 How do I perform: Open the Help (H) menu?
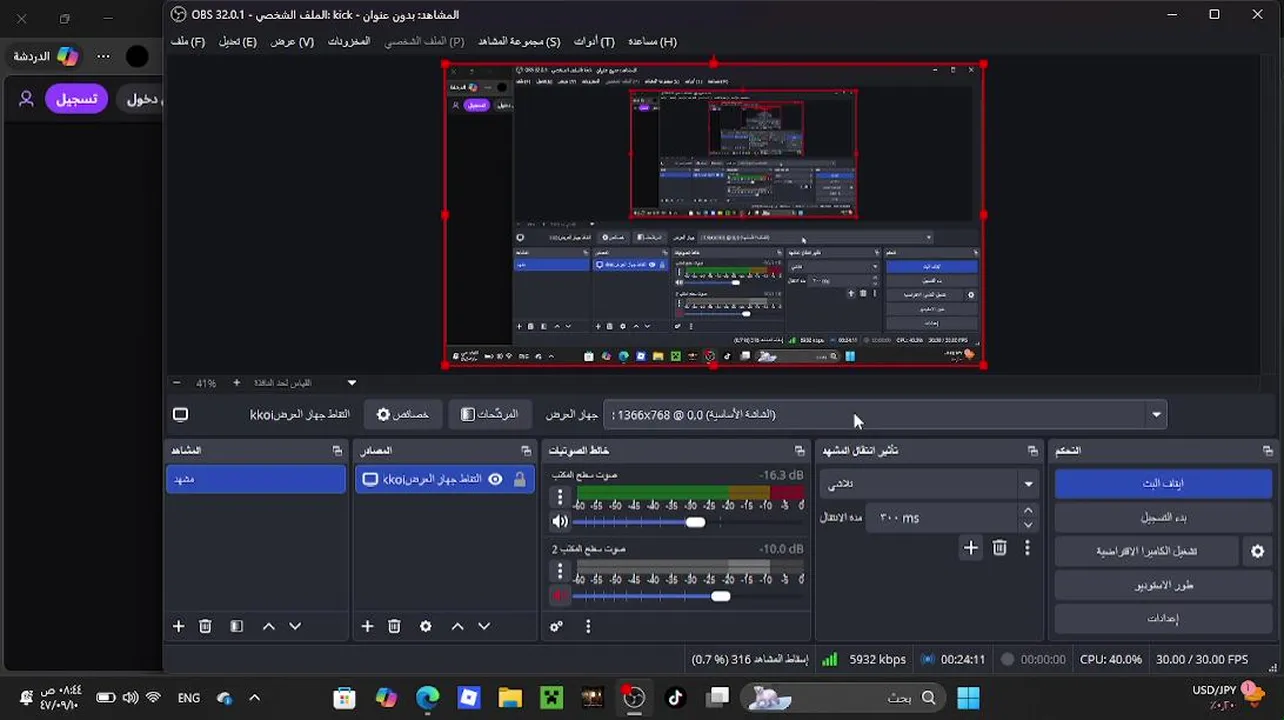tap(652, 41)
